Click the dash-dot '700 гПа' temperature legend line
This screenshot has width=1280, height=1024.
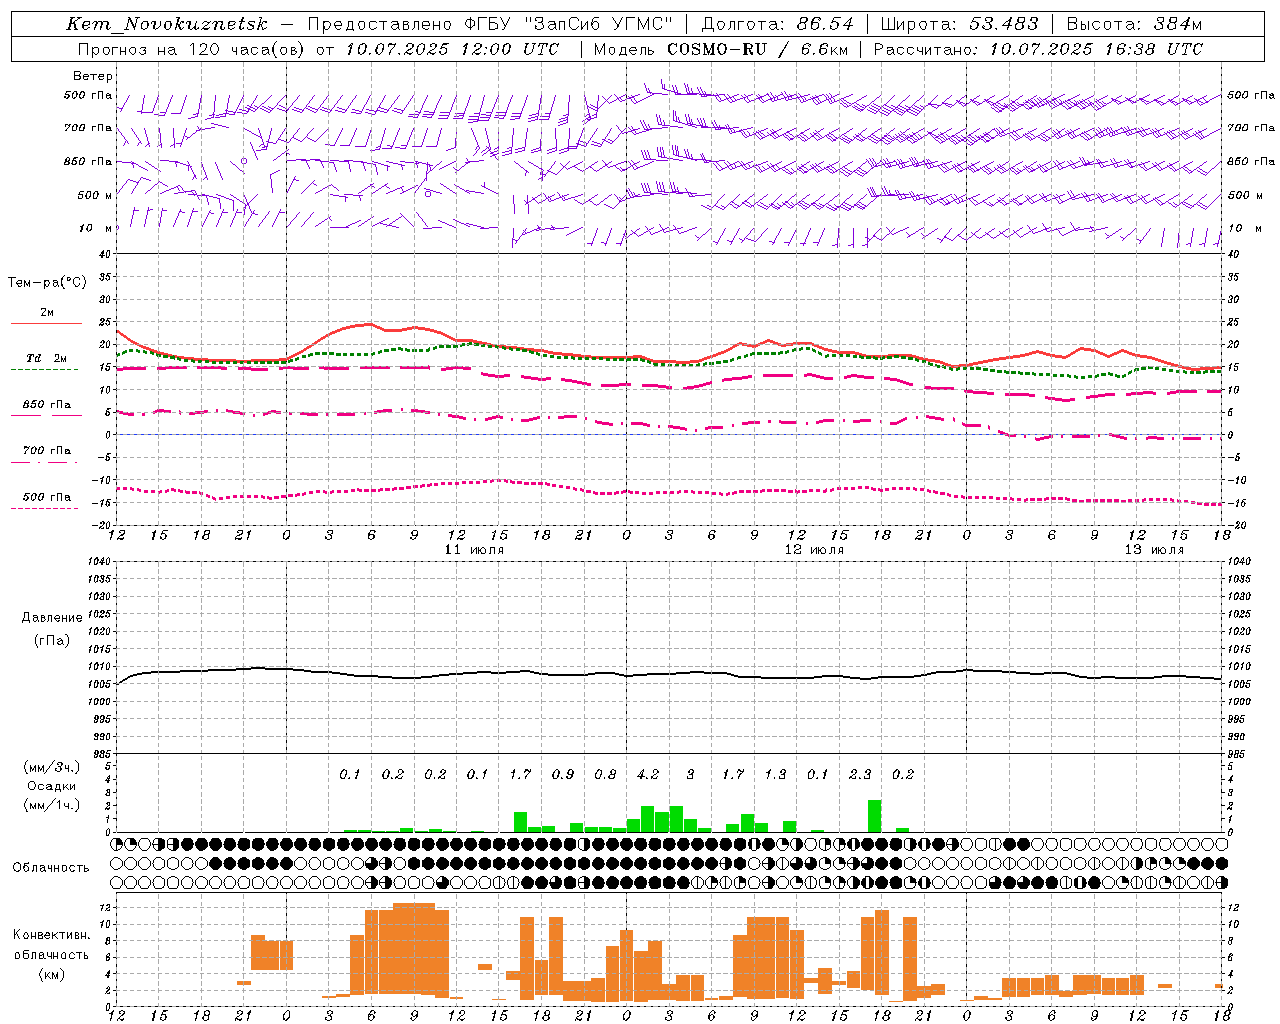(x=44, y=462)
